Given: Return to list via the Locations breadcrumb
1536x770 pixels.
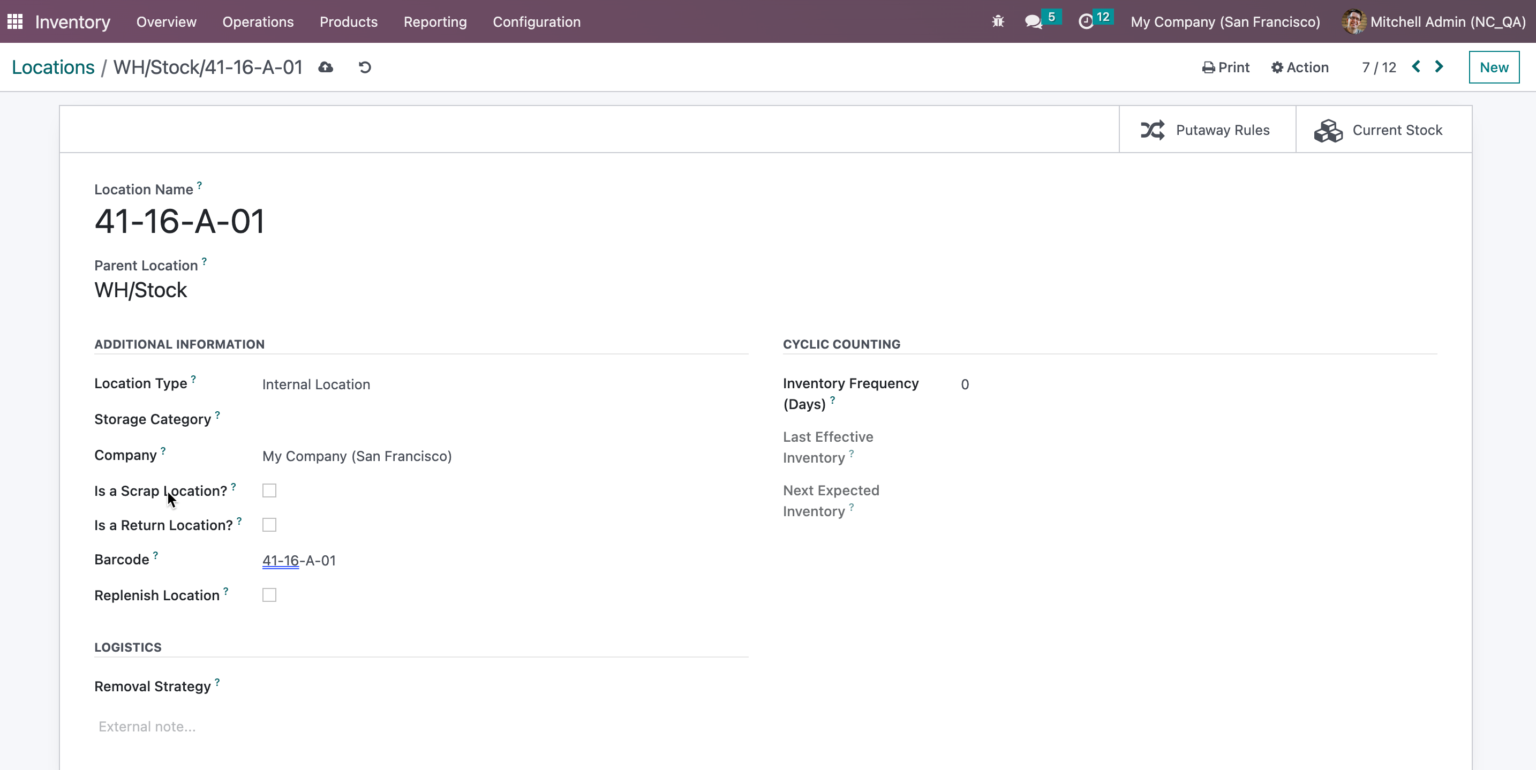Looking at the screenshot, I should (53, 67).
